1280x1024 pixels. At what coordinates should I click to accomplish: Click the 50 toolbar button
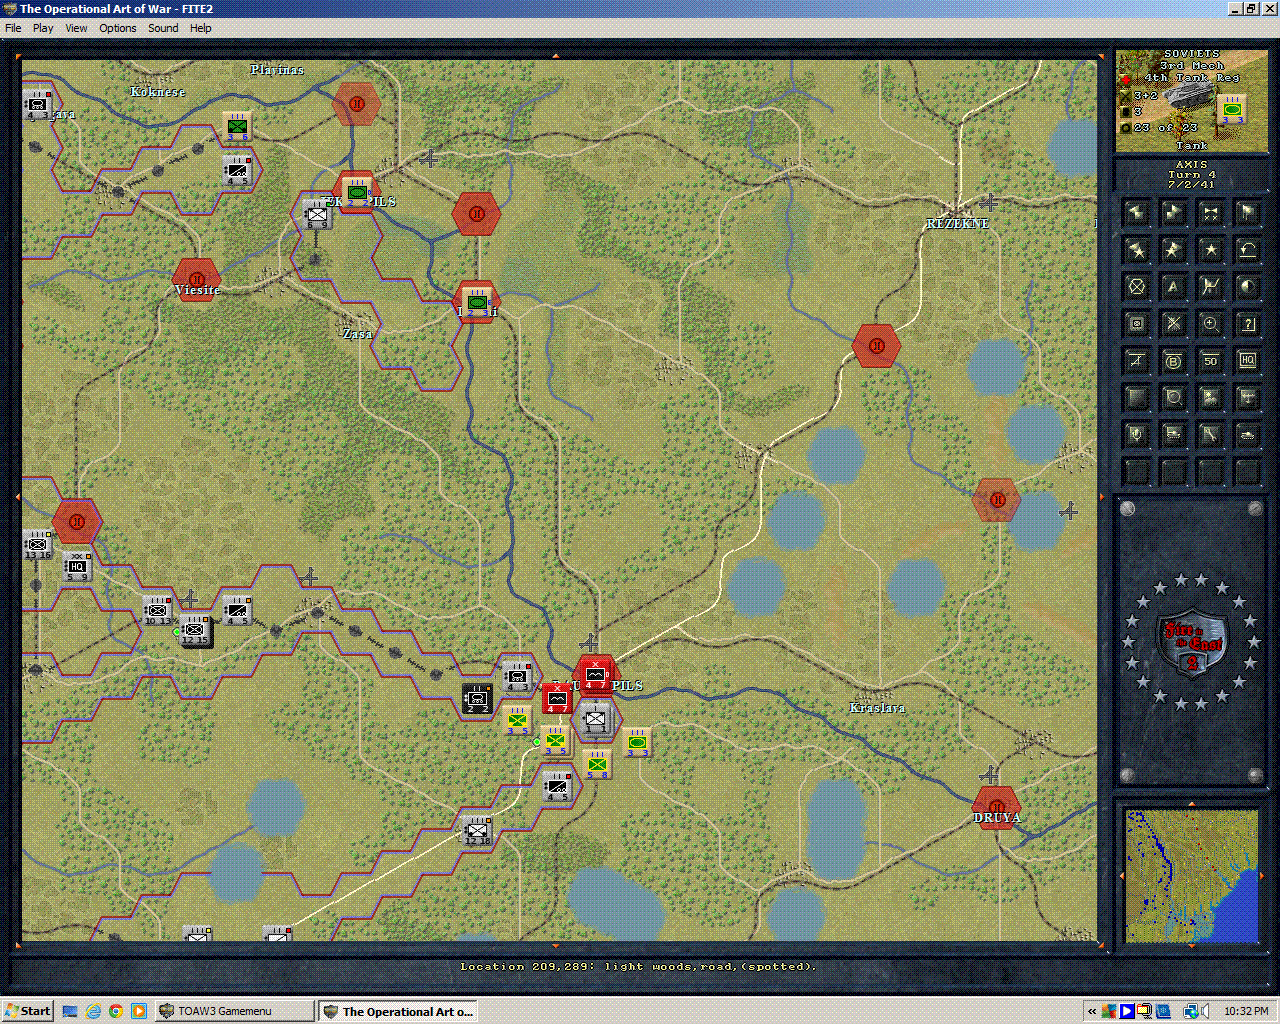[1210, 361]
